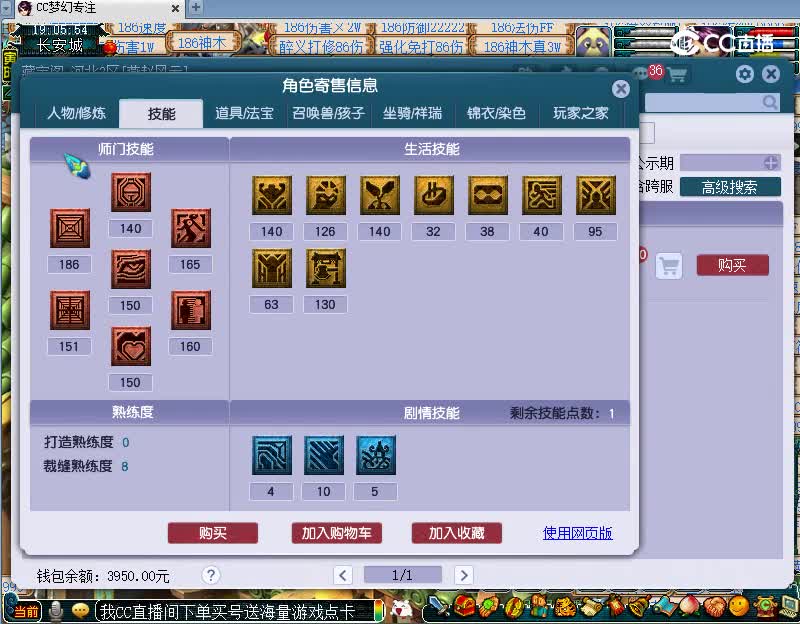Click the 强化免打86伤 banner
800x624 pixels.
[x=421, y=47]
